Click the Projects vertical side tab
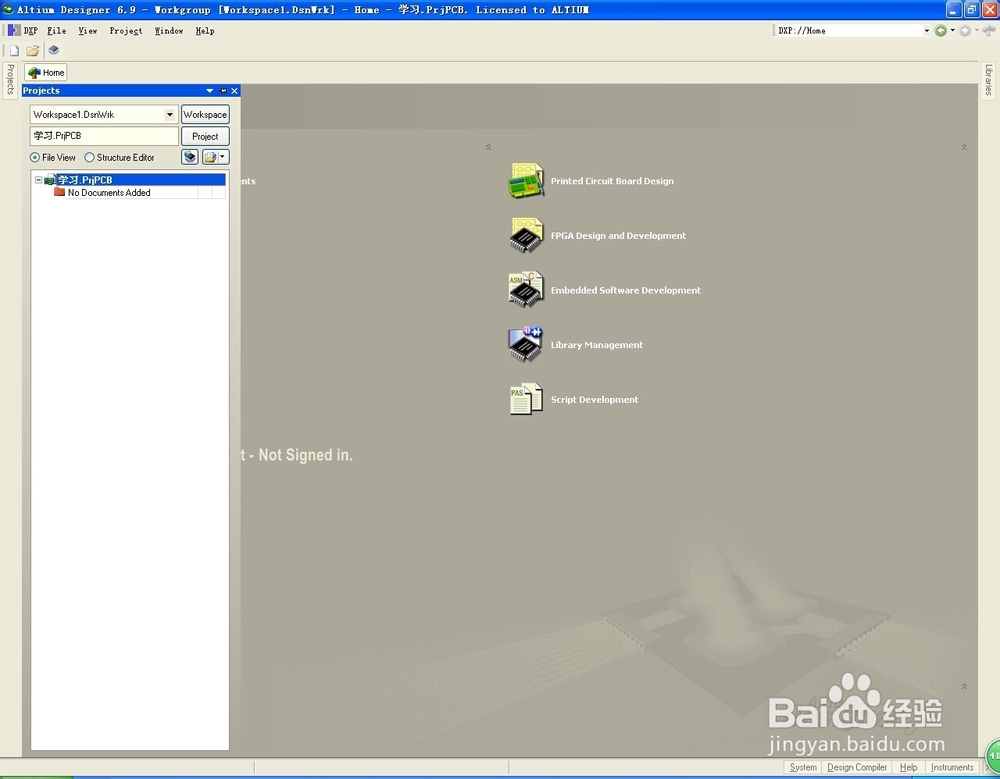Image resolution: width=1000 pixels, height=779 pixels. coord(10,80)
